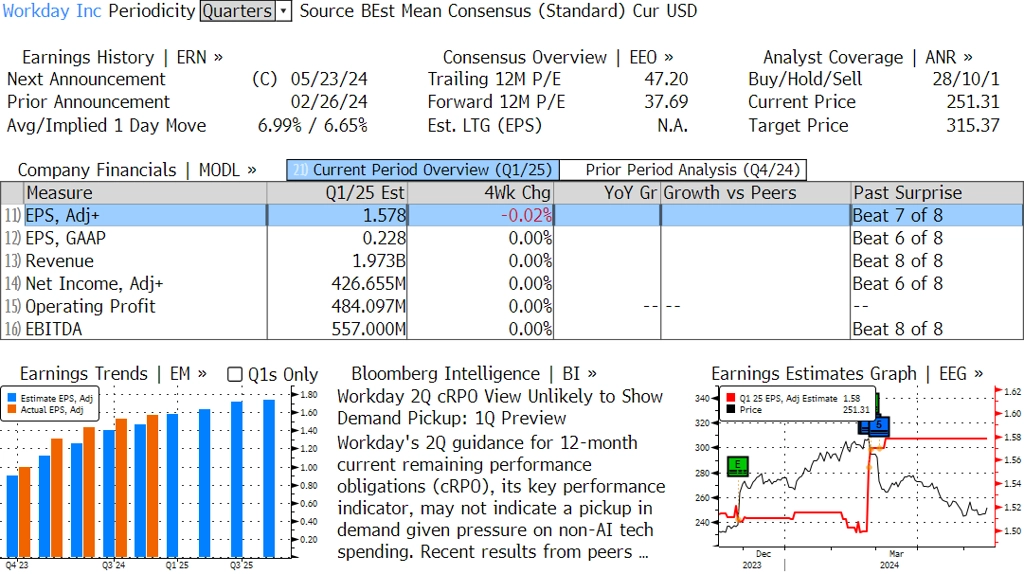Click the Quarters periodicity field
The height and width of the screenshot is (574, 1024).
click(238, 11)
